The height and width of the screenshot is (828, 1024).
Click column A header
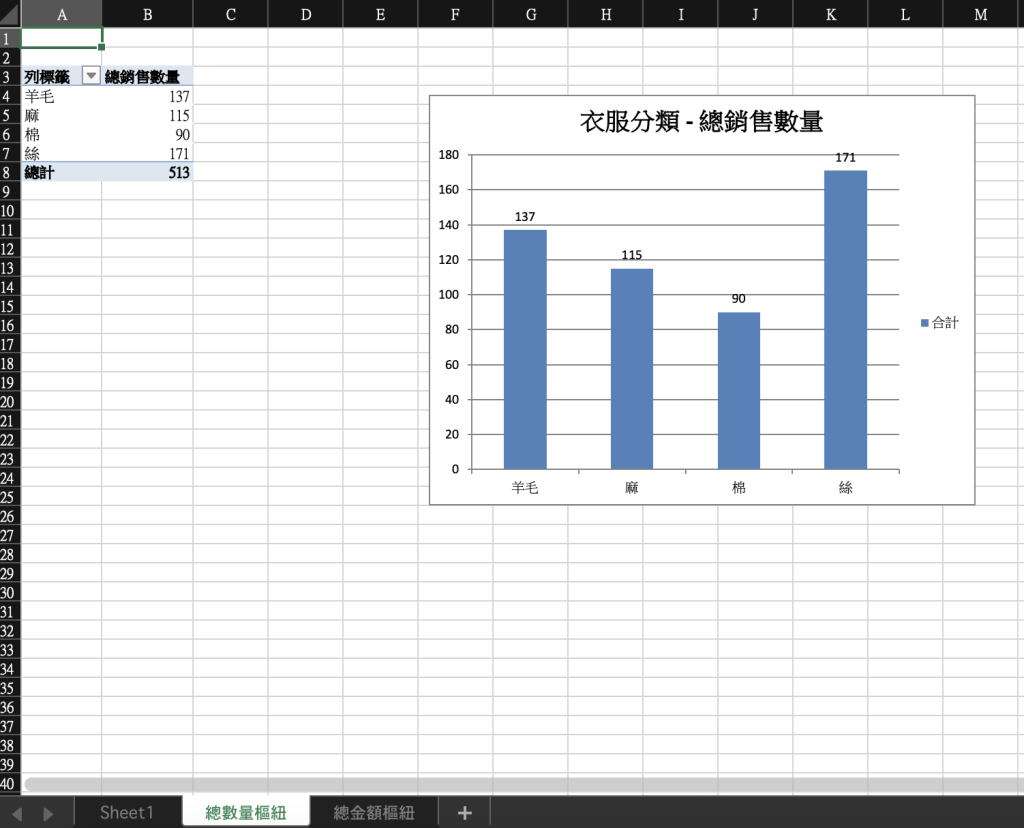click(x=62, y=14)
